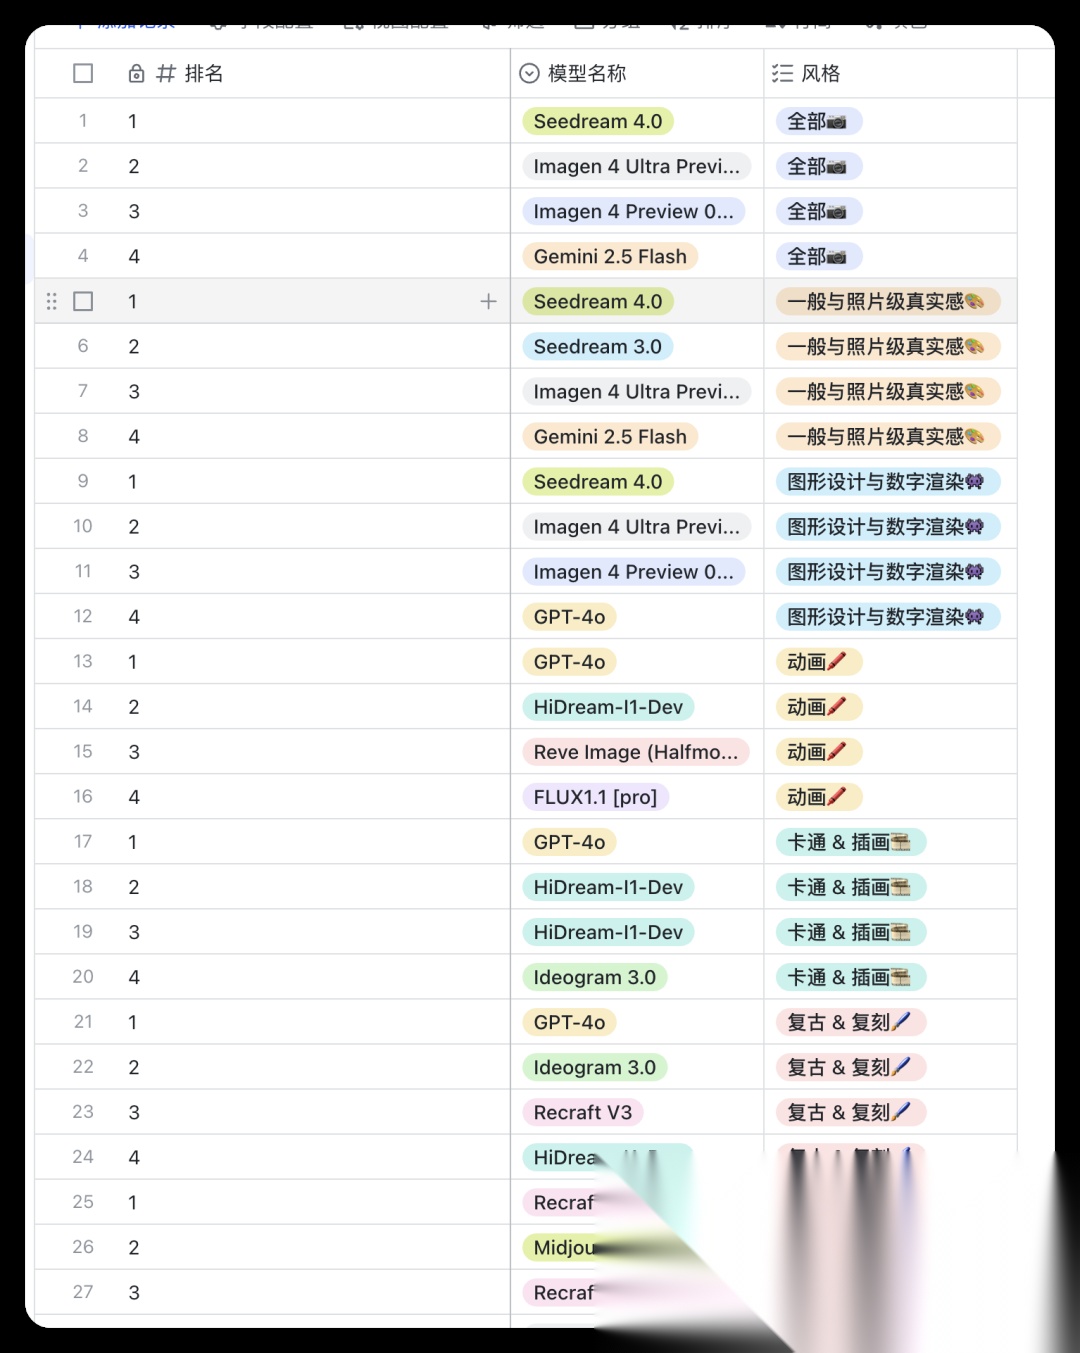Select HiDream-I1-Dev tag in row 19

coord(608,931)
